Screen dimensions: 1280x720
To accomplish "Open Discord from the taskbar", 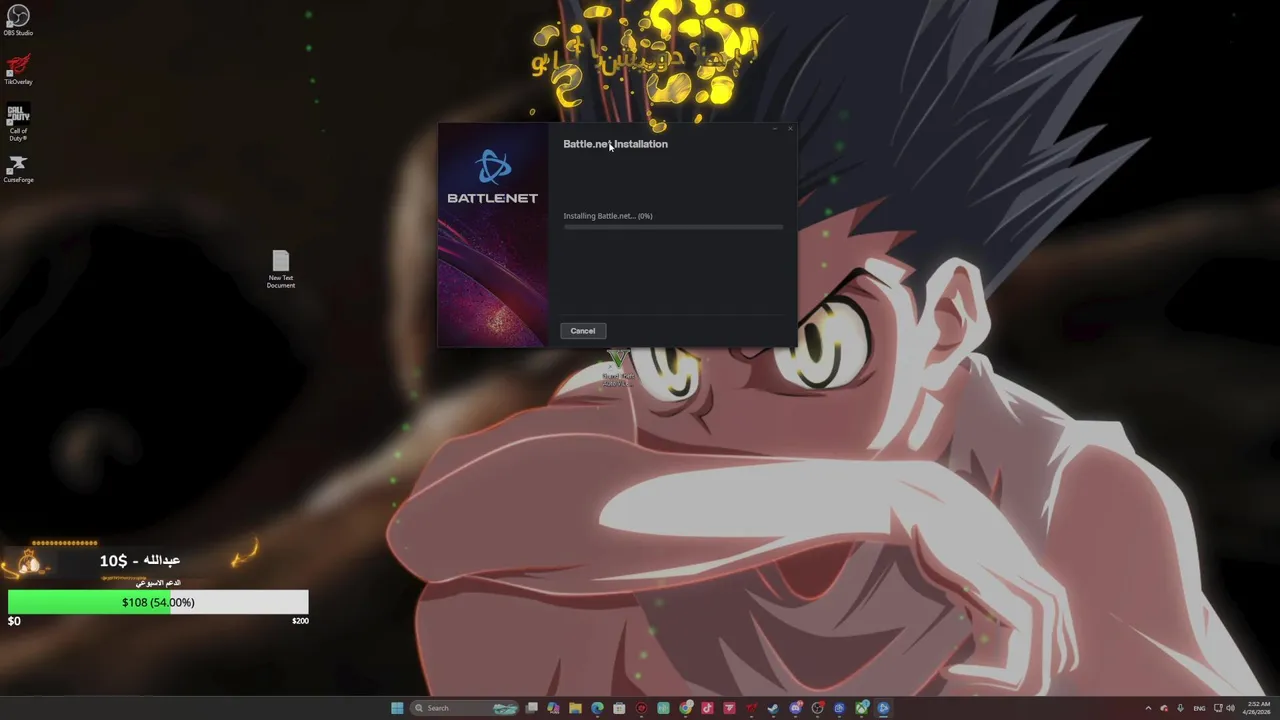I will [795, 708].
